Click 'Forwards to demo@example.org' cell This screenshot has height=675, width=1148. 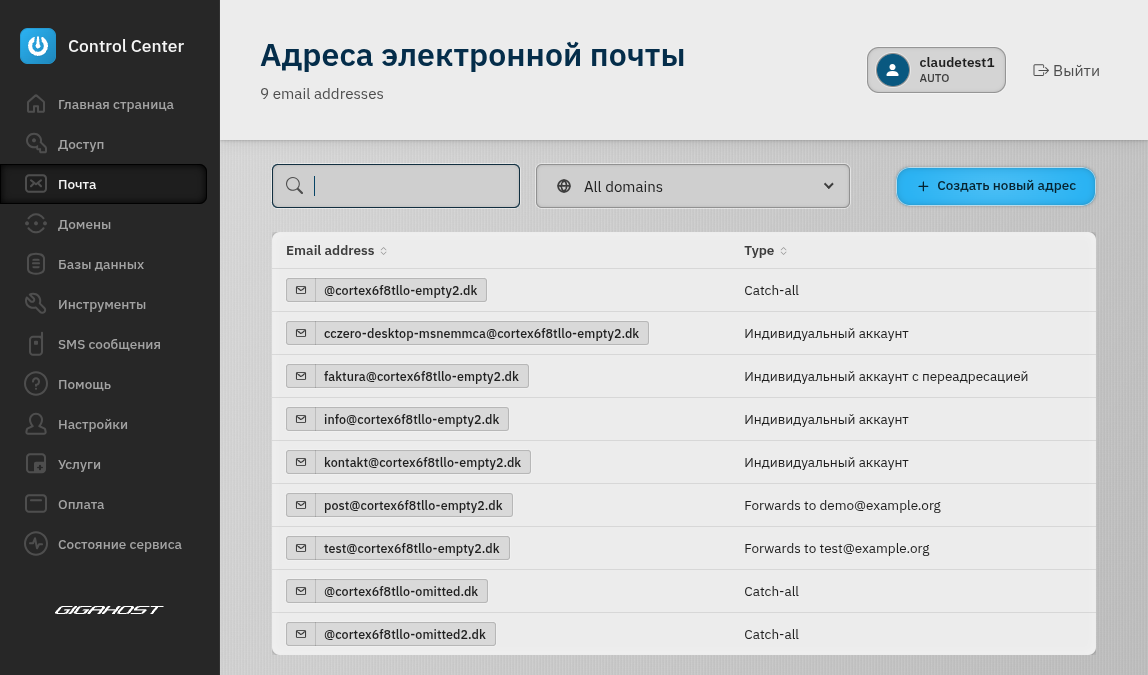tap(842, 505)
